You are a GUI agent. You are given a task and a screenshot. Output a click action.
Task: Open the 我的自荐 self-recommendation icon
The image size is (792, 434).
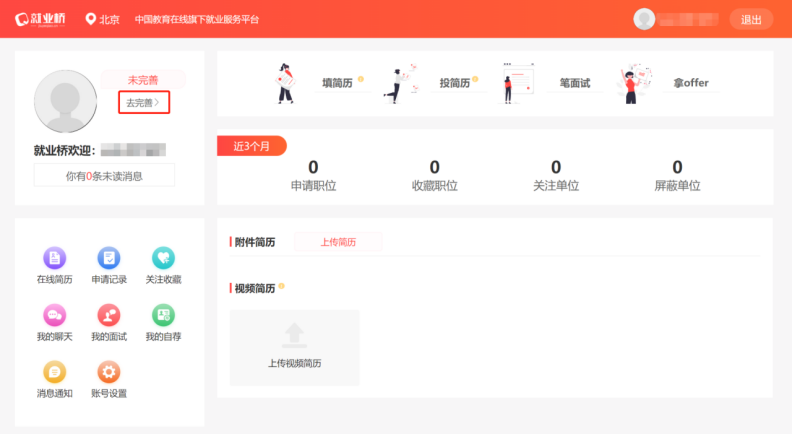click(x=163, y=316)
